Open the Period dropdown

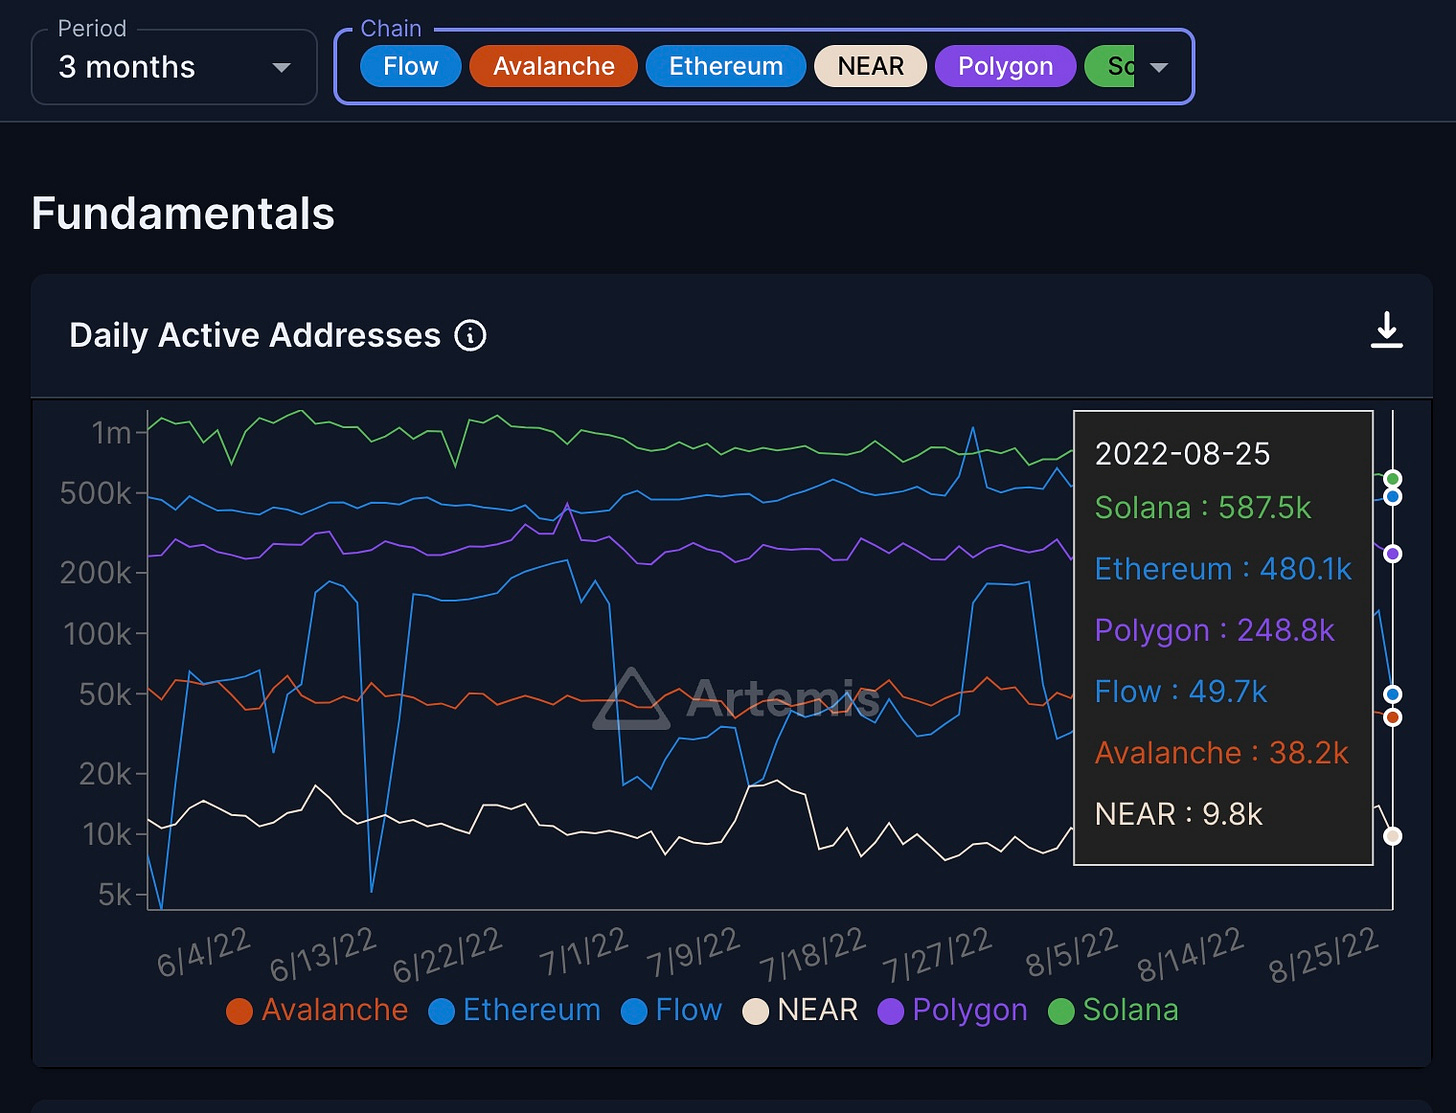tap(174, 67)
